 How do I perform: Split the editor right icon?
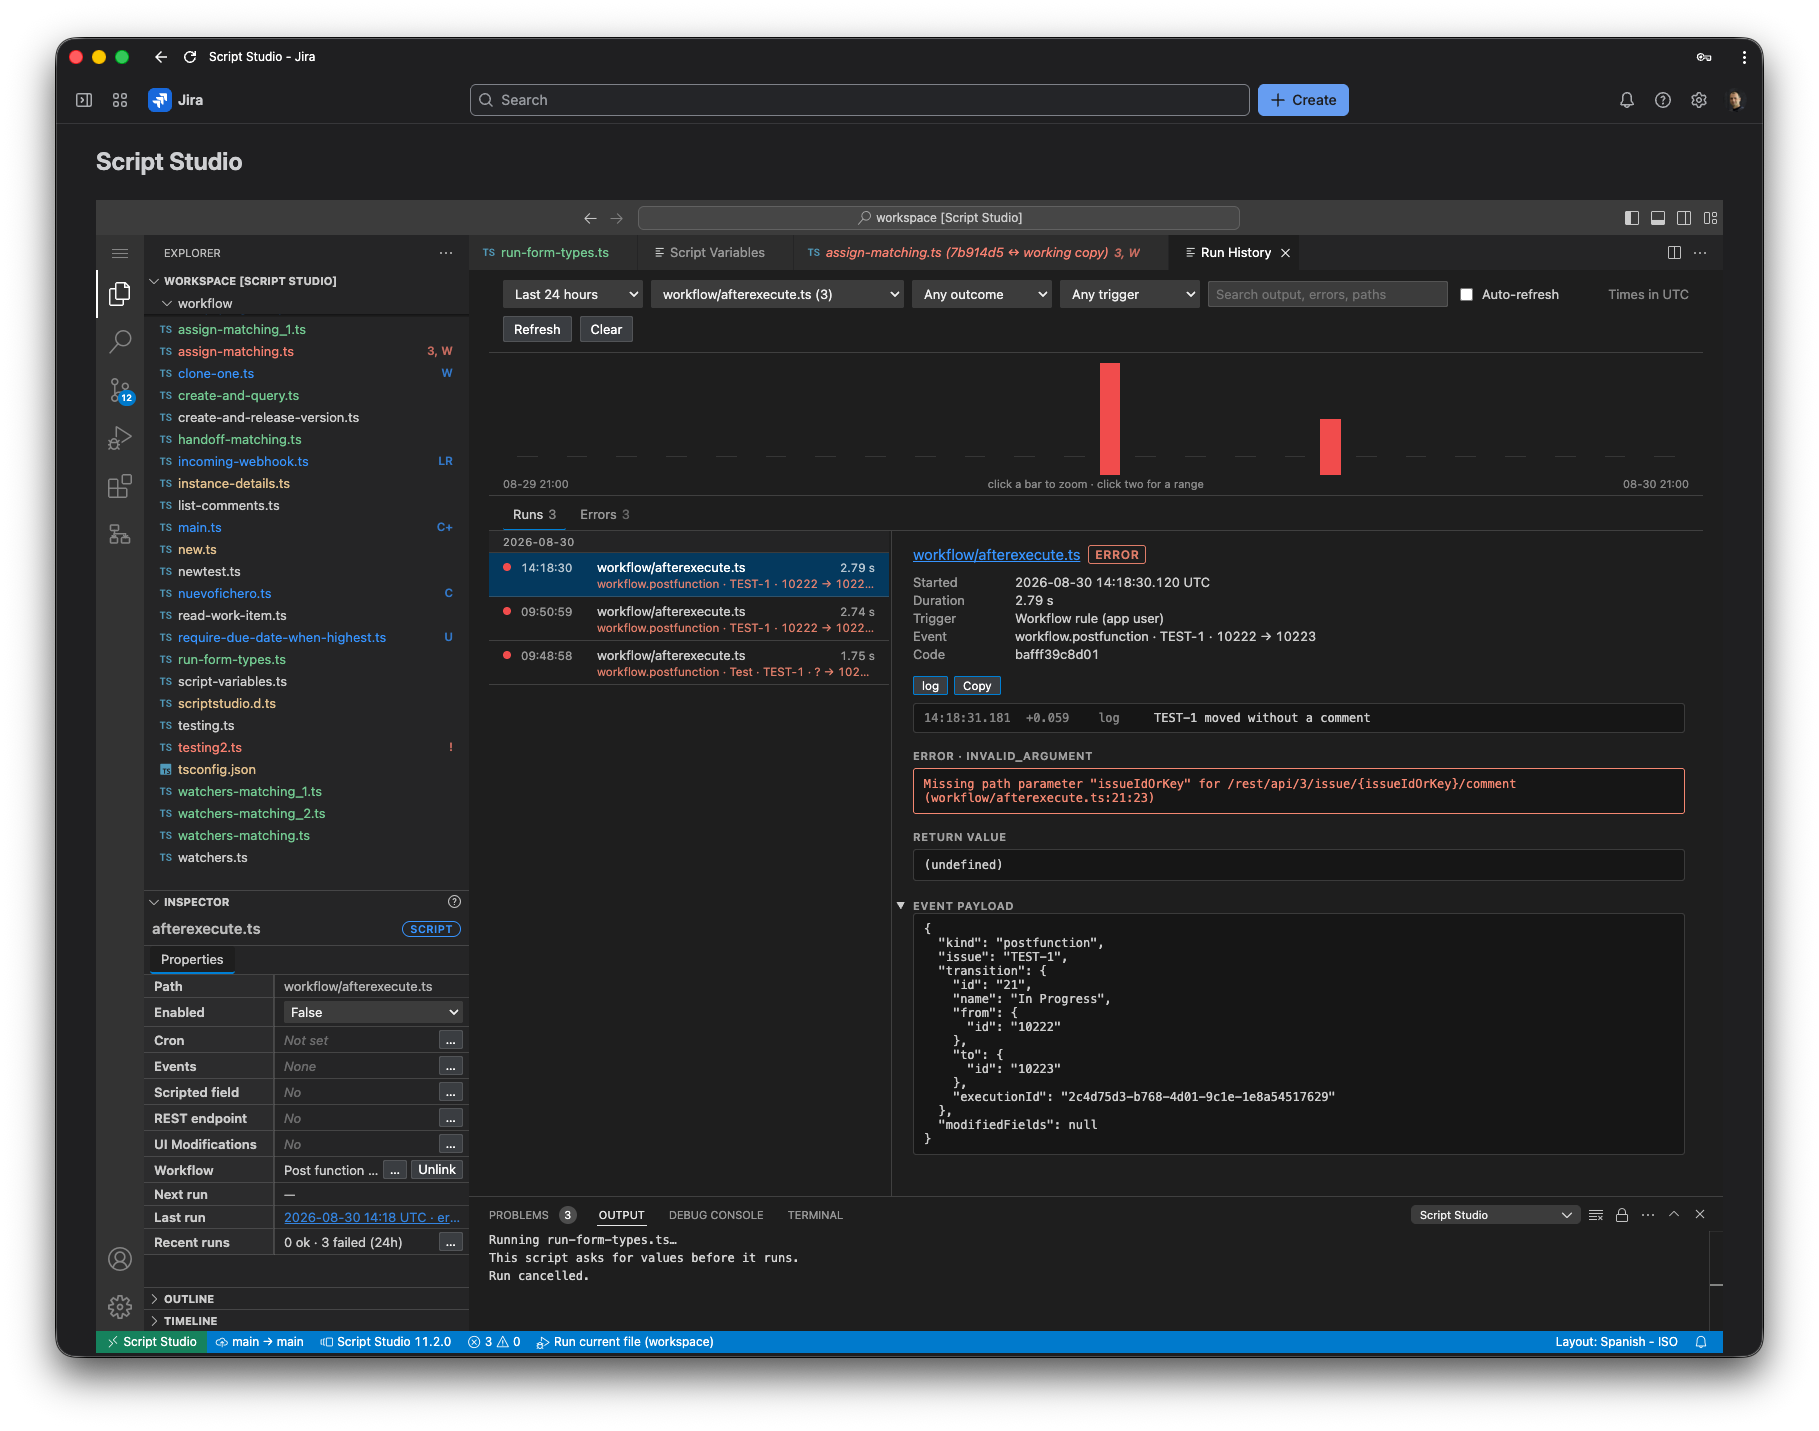[x=1674, y=253]
